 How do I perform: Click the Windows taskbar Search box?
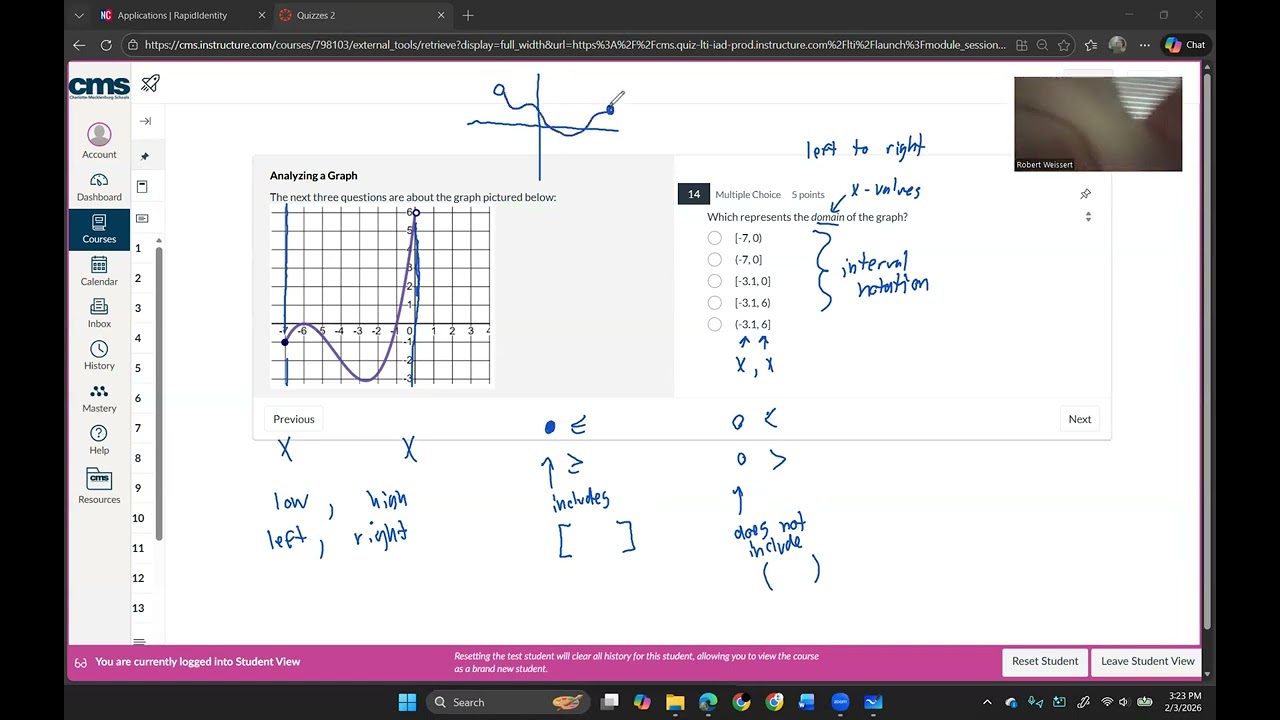tap(510, 702)
